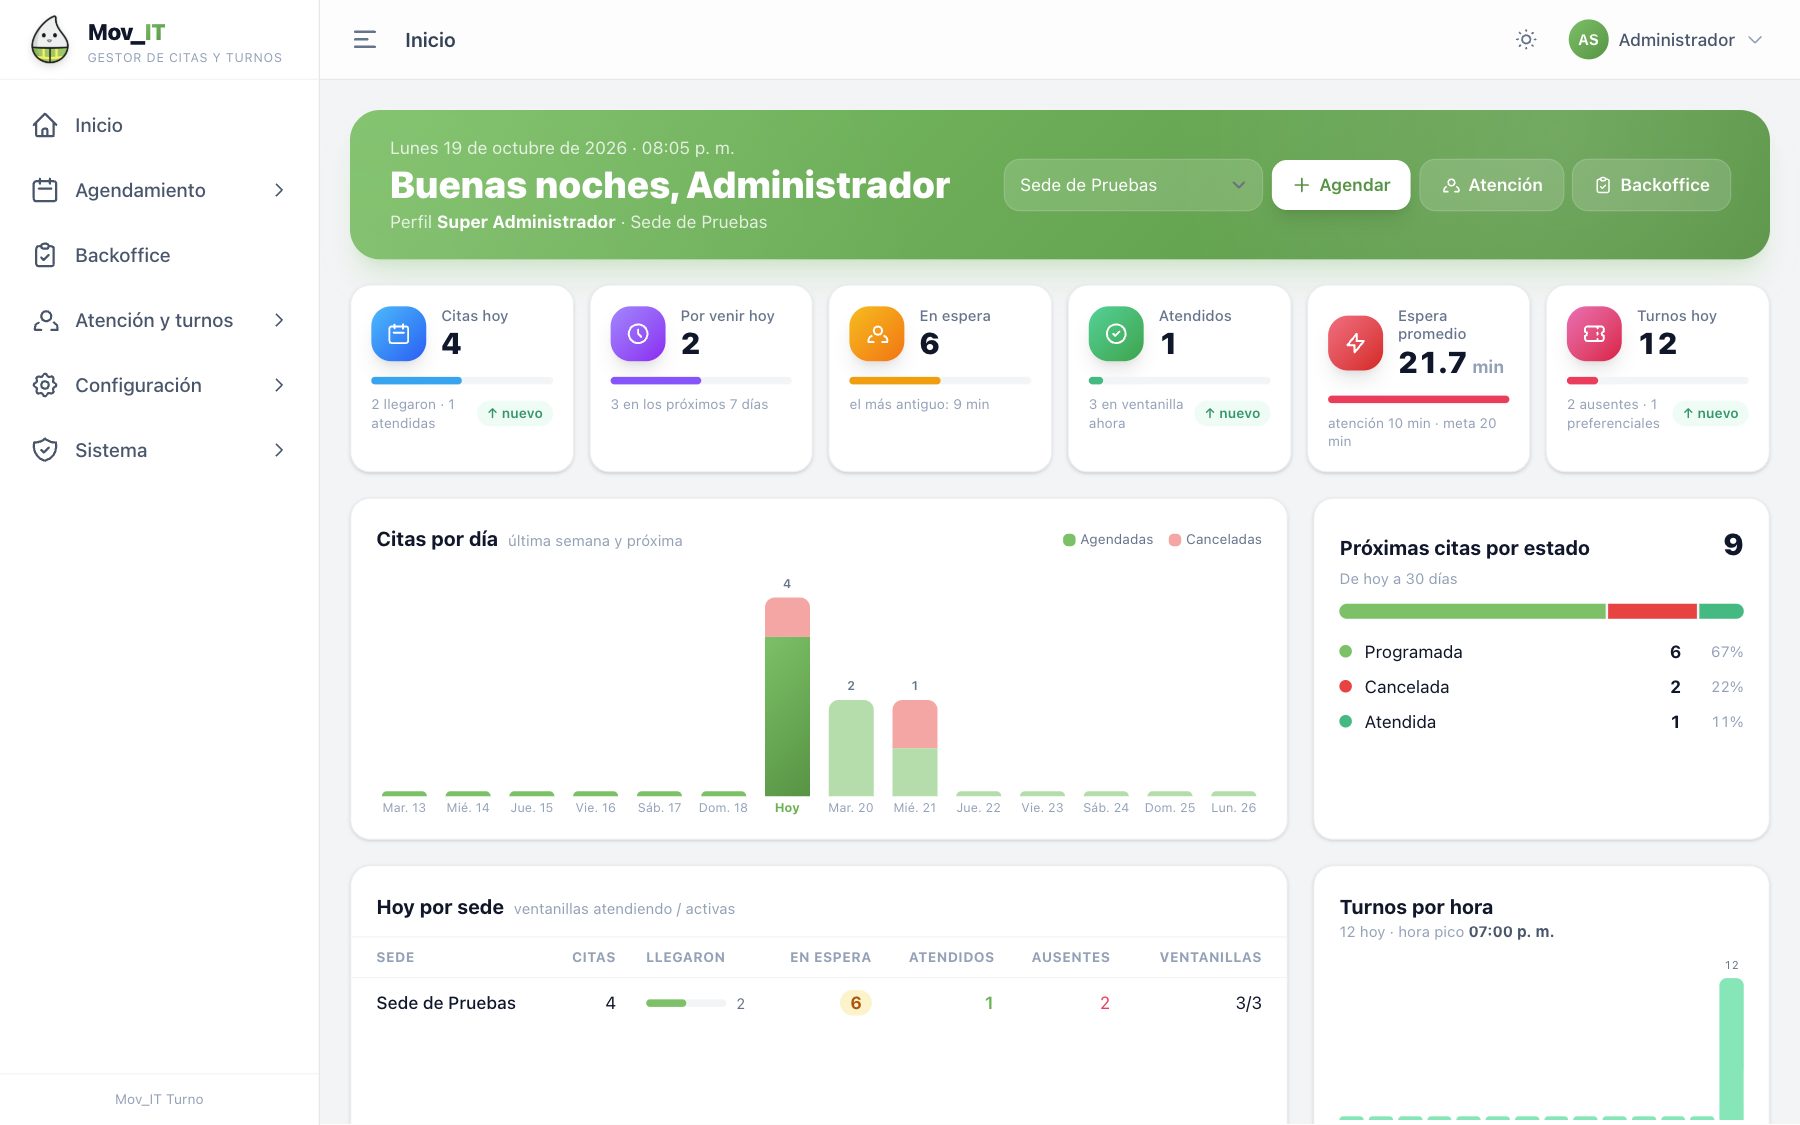Expand the Sistema submenu chevron
This screenshot has height=1125, width=1800.
[279, 450]
